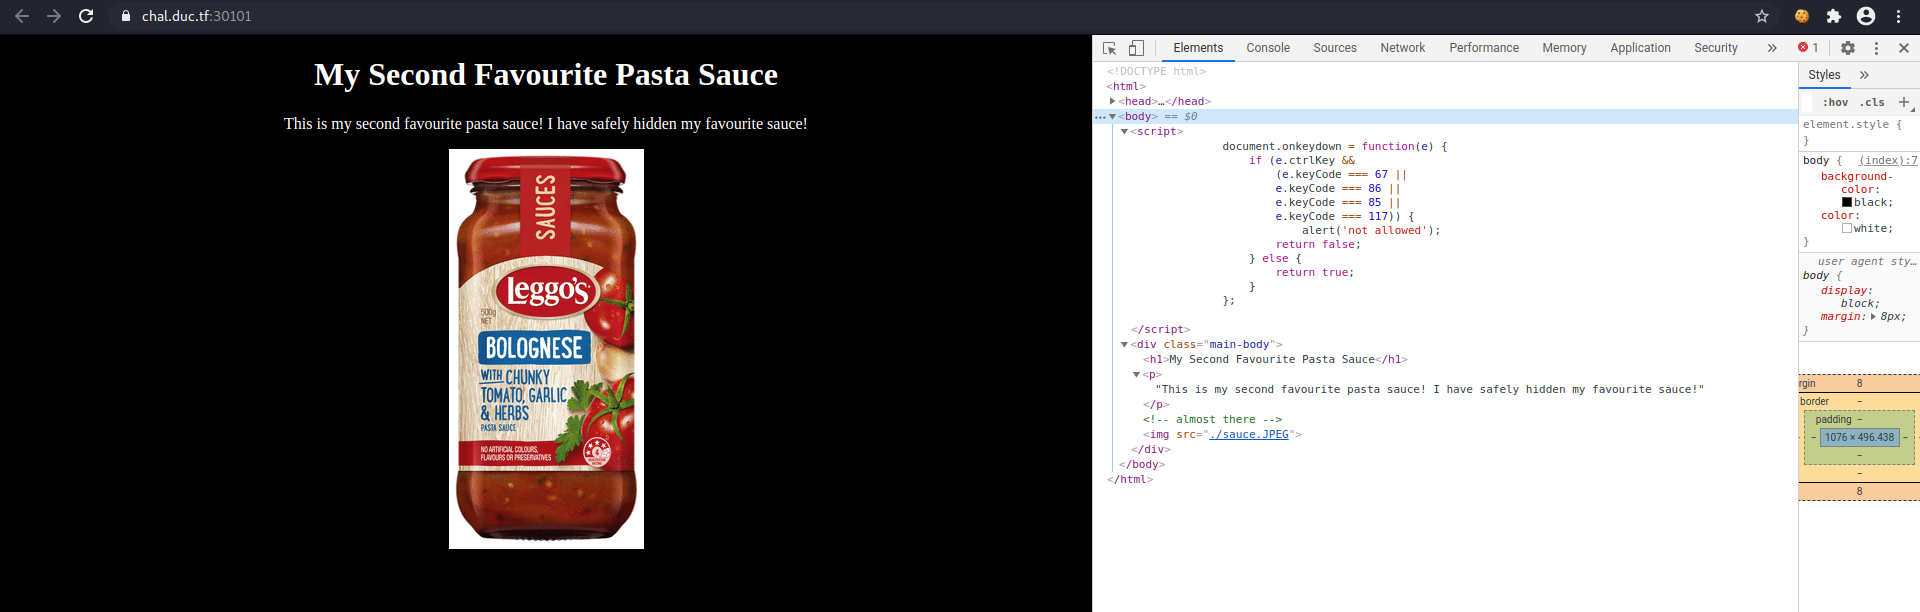Switch to the Network tab
This screenshot has width=1920, height=612.
coord(1402,48)
